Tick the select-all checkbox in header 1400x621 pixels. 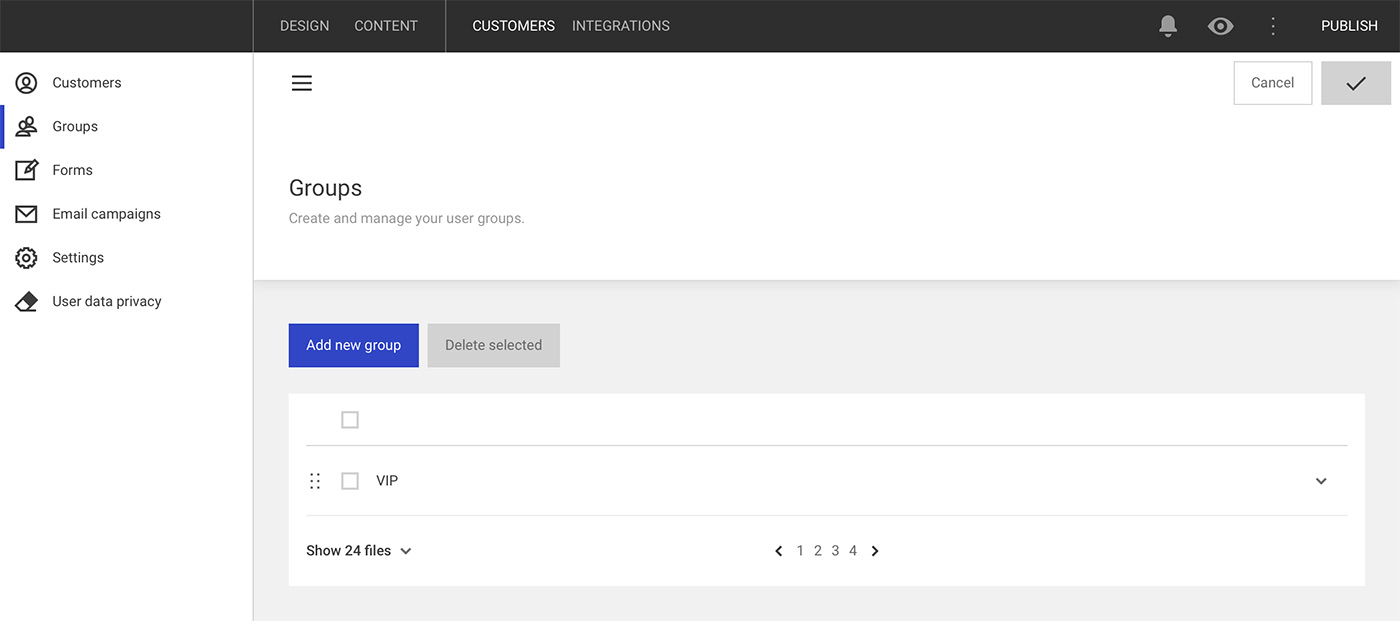click(x=350, y=420)
